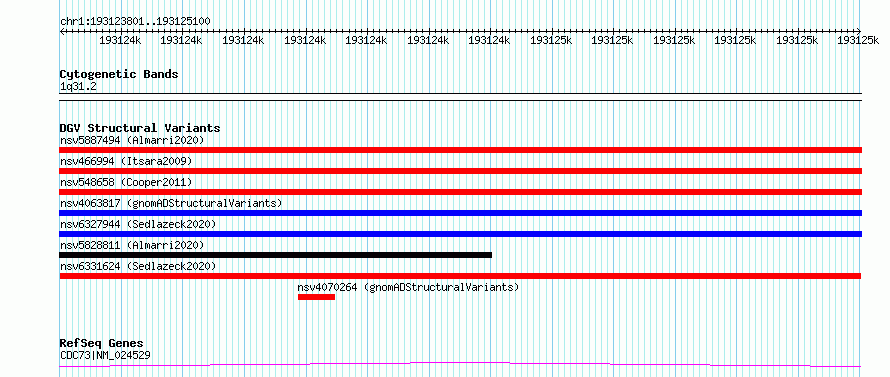Select the blue bar under nsv6327944
The width and height of the screenshot is (890, 377).
point(461,234)
